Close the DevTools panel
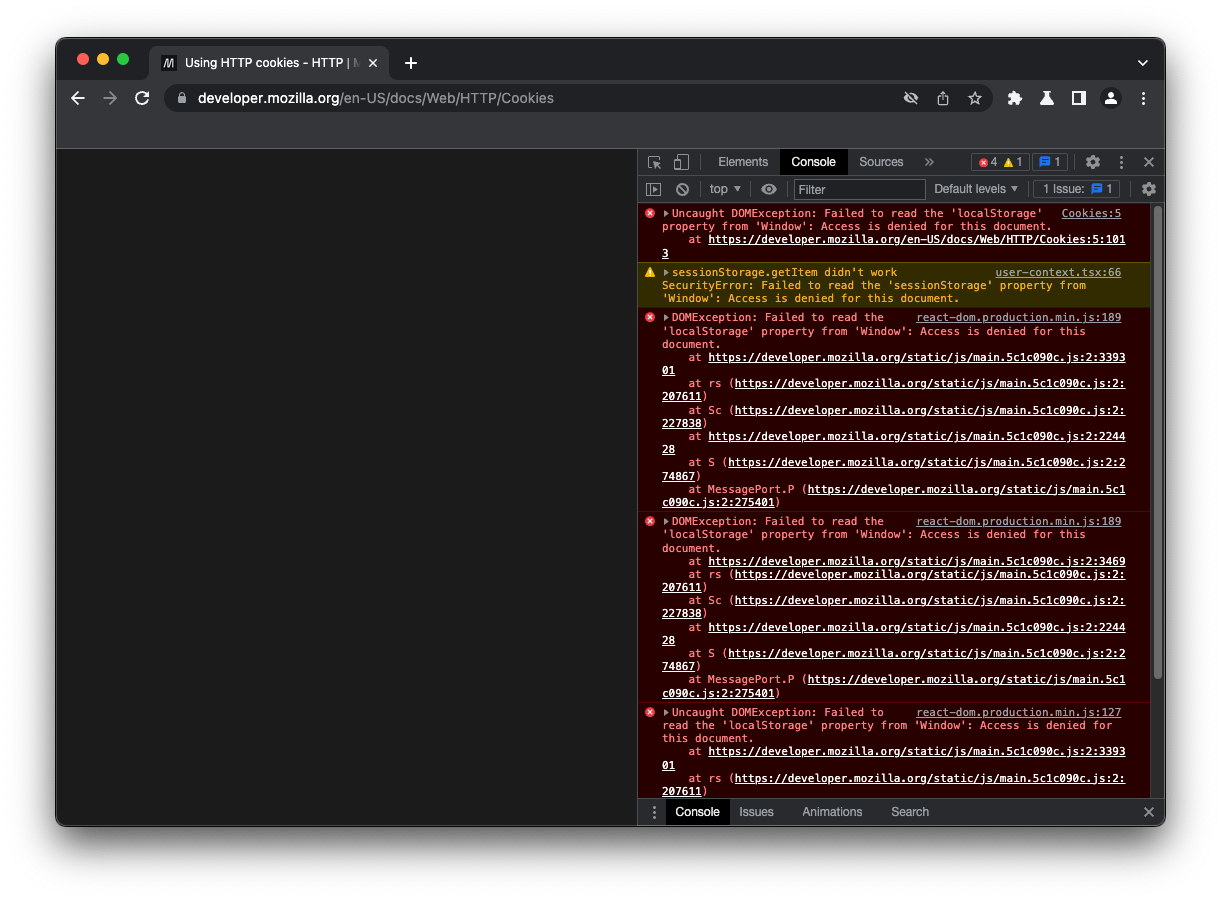Screen dimensions: 1221x900 click(1149, 162)
